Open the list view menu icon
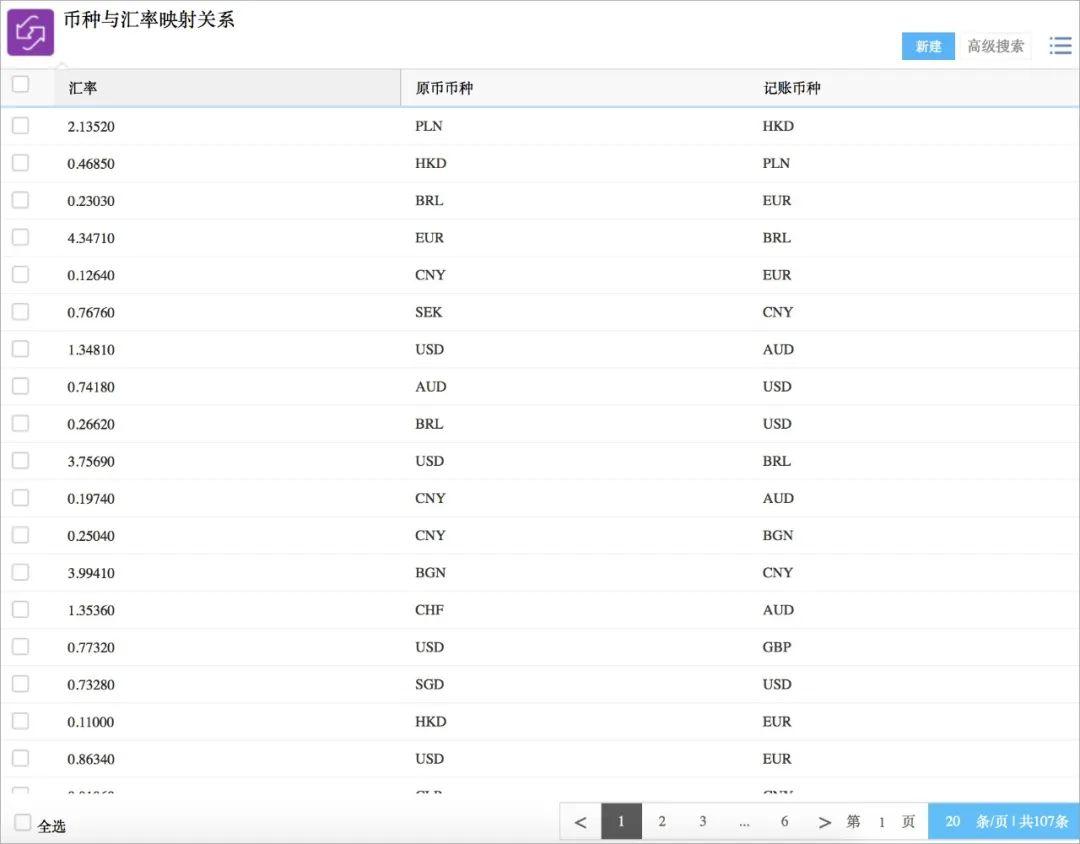Image resolution: width=1080 pixels, height=844 pixels. [x=1060, y=46]
